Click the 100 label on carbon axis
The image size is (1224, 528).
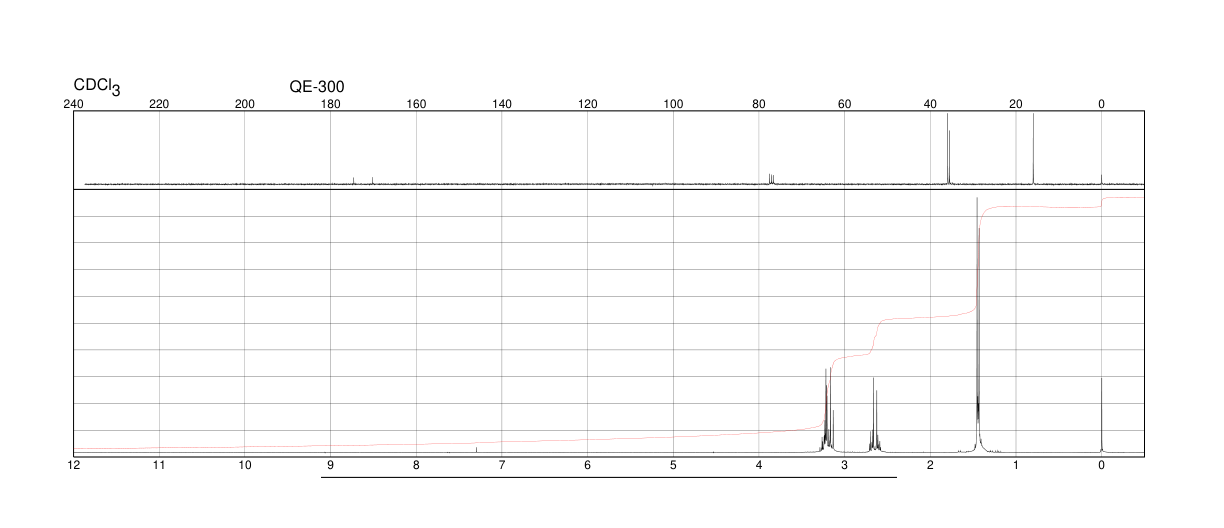673,104
